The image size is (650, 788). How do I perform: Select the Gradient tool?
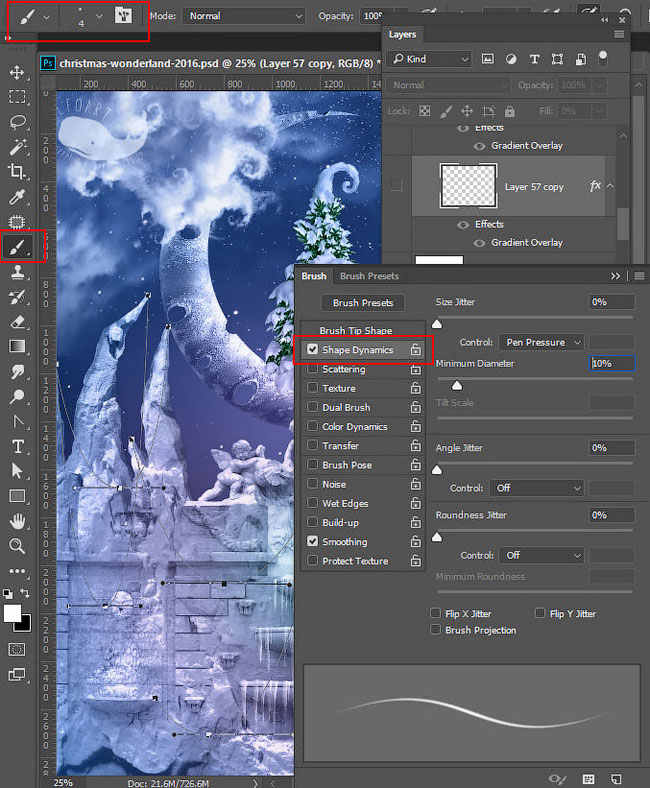coord(18,346)
